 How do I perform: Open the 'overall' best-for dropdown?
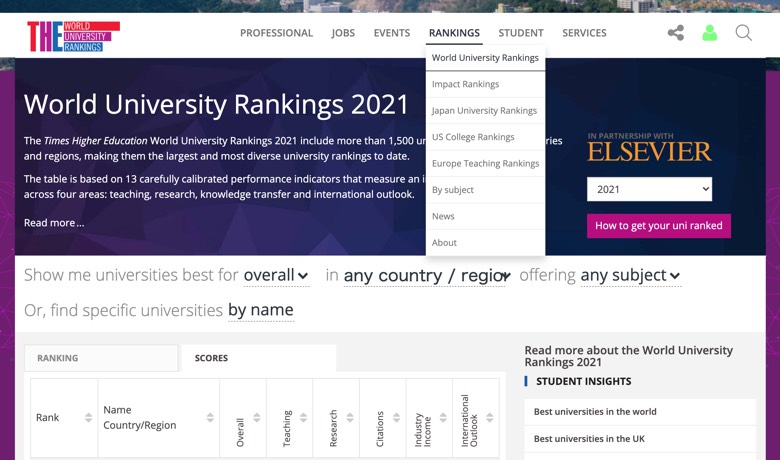276,276
